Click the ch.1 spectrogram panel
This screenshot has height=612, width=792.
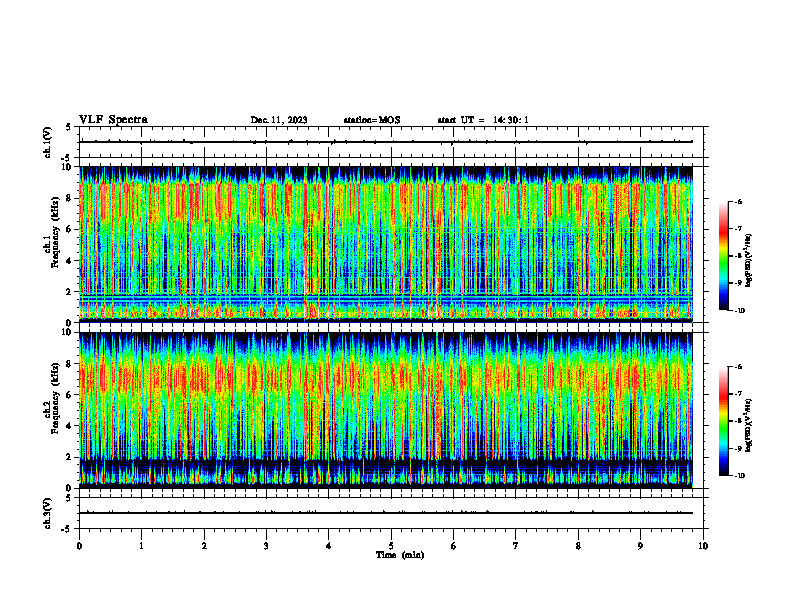click(386, 244)
